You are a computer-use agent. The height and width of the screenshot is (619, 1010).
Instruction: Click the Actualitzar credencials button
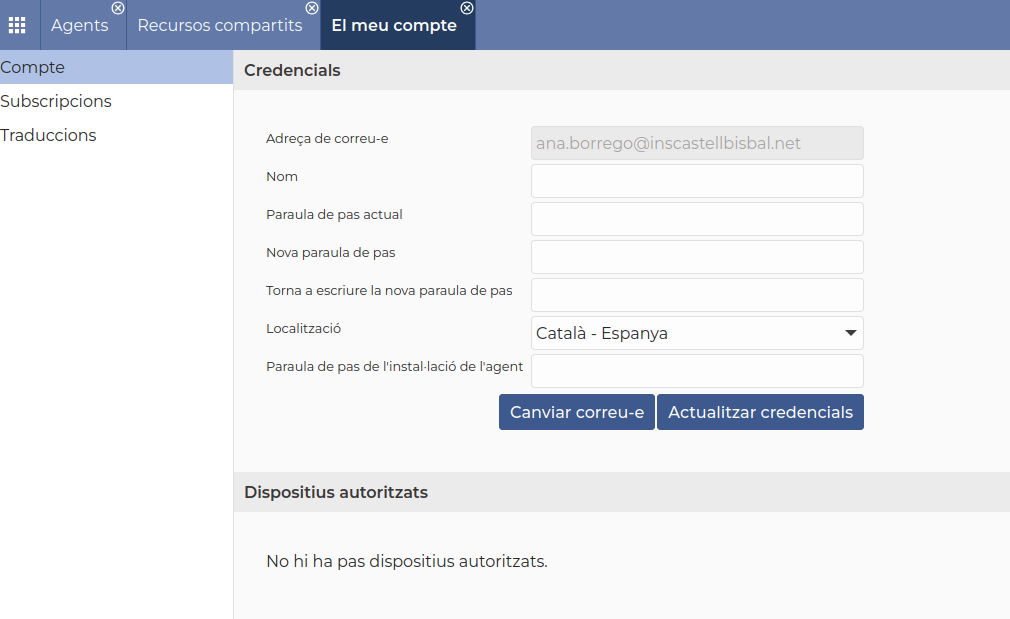(760, 412)
